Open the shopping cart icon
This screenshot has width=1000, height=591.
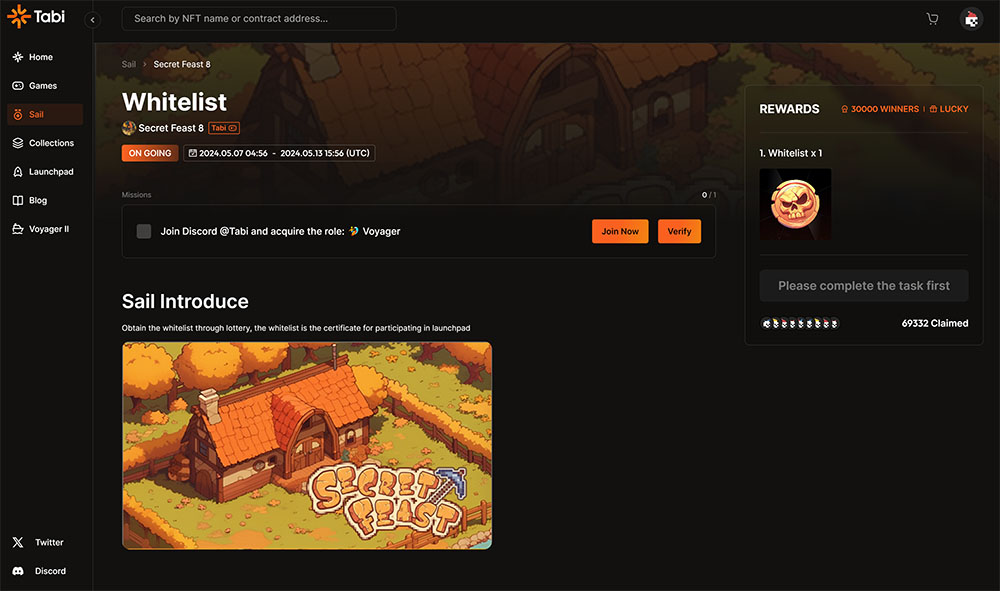tap(932, 19)
